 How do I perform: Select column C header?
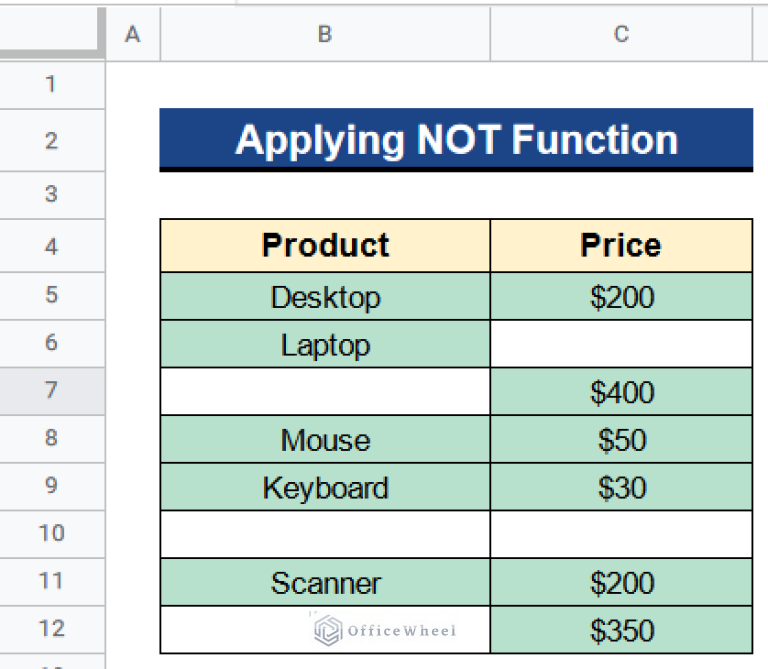pyautogui.click(x=621, y=35)
